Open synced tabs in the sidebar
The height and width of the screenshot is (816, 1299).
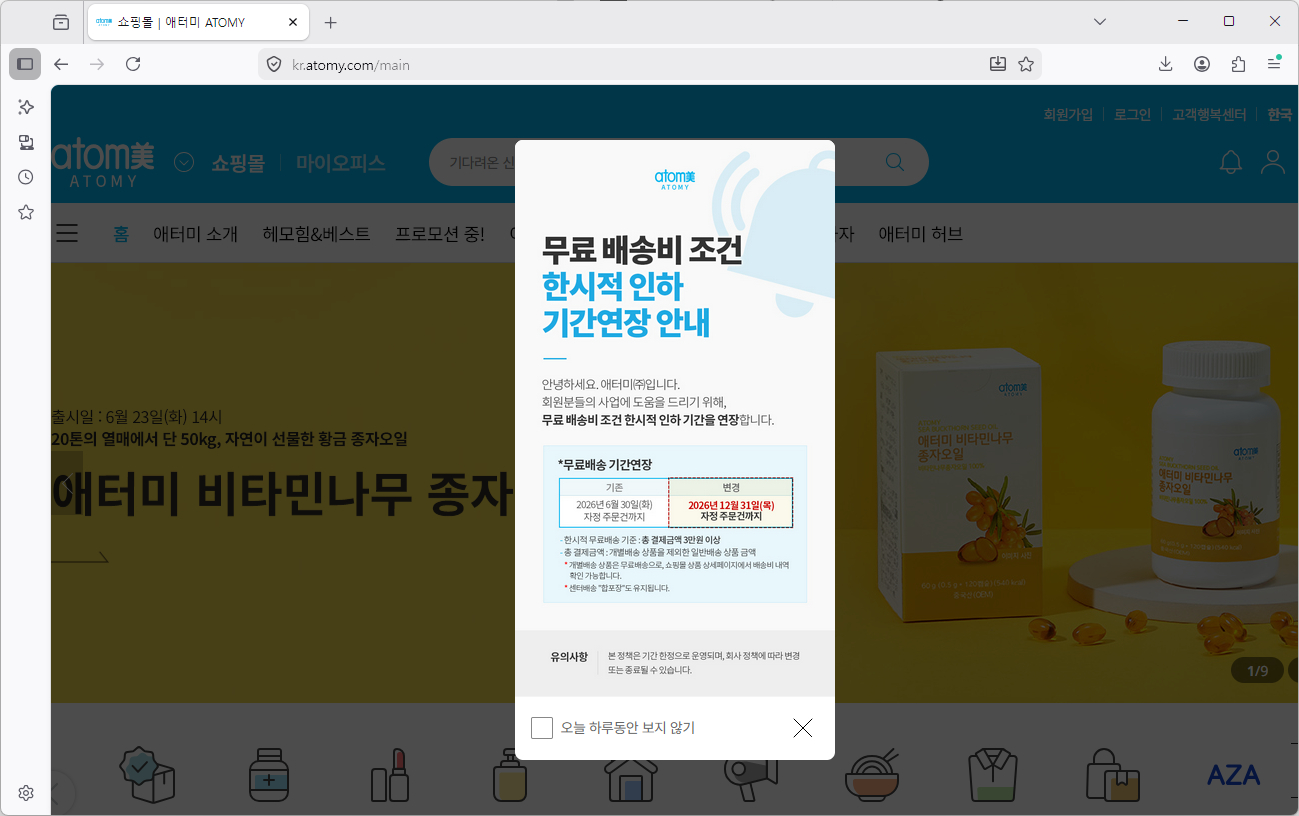(26, 142)
